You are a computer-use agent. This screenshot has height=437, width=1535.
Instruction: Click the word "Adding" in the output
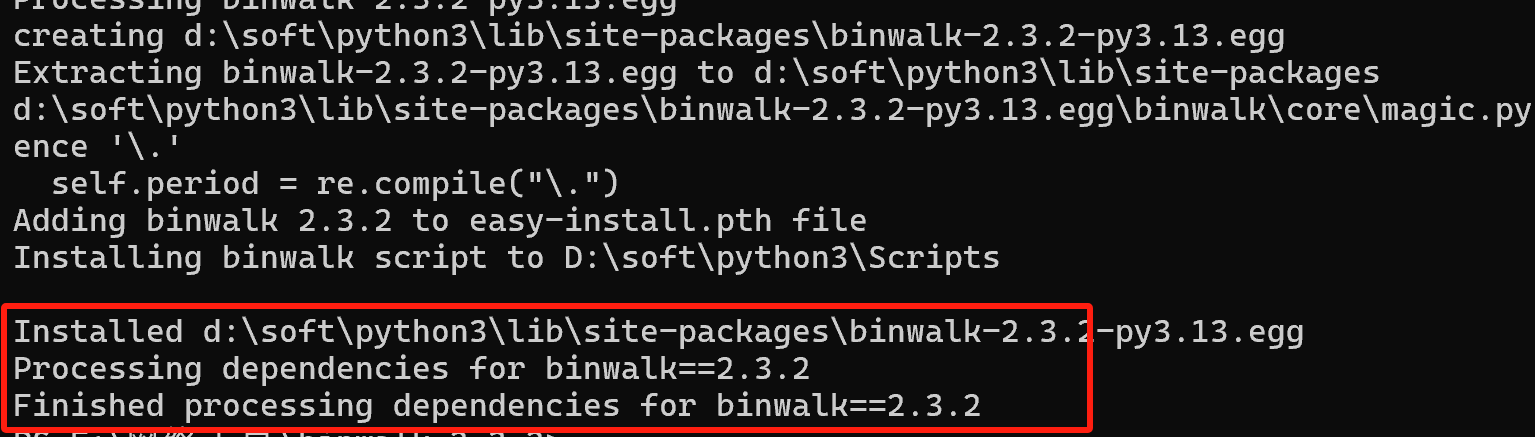(x=69, y=220)
